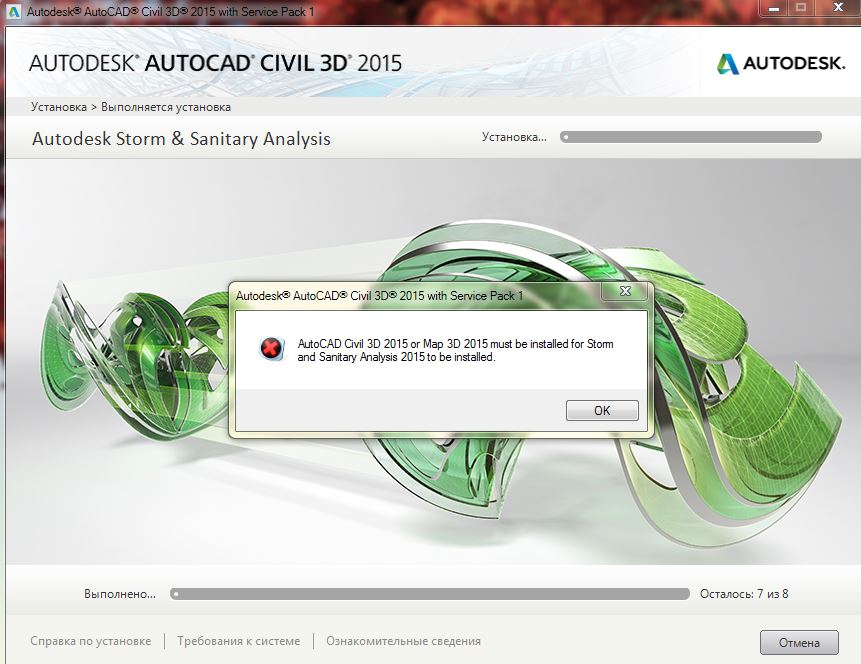Click the Отмена button
Viewport: 861px width, 664px height.
799,643
